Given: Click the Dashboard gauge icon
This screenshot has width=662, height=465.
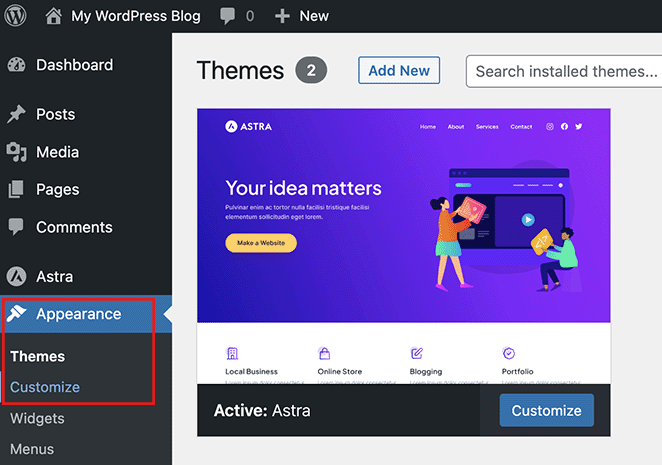Looking at the screenshot, I should tap(16, 65).
